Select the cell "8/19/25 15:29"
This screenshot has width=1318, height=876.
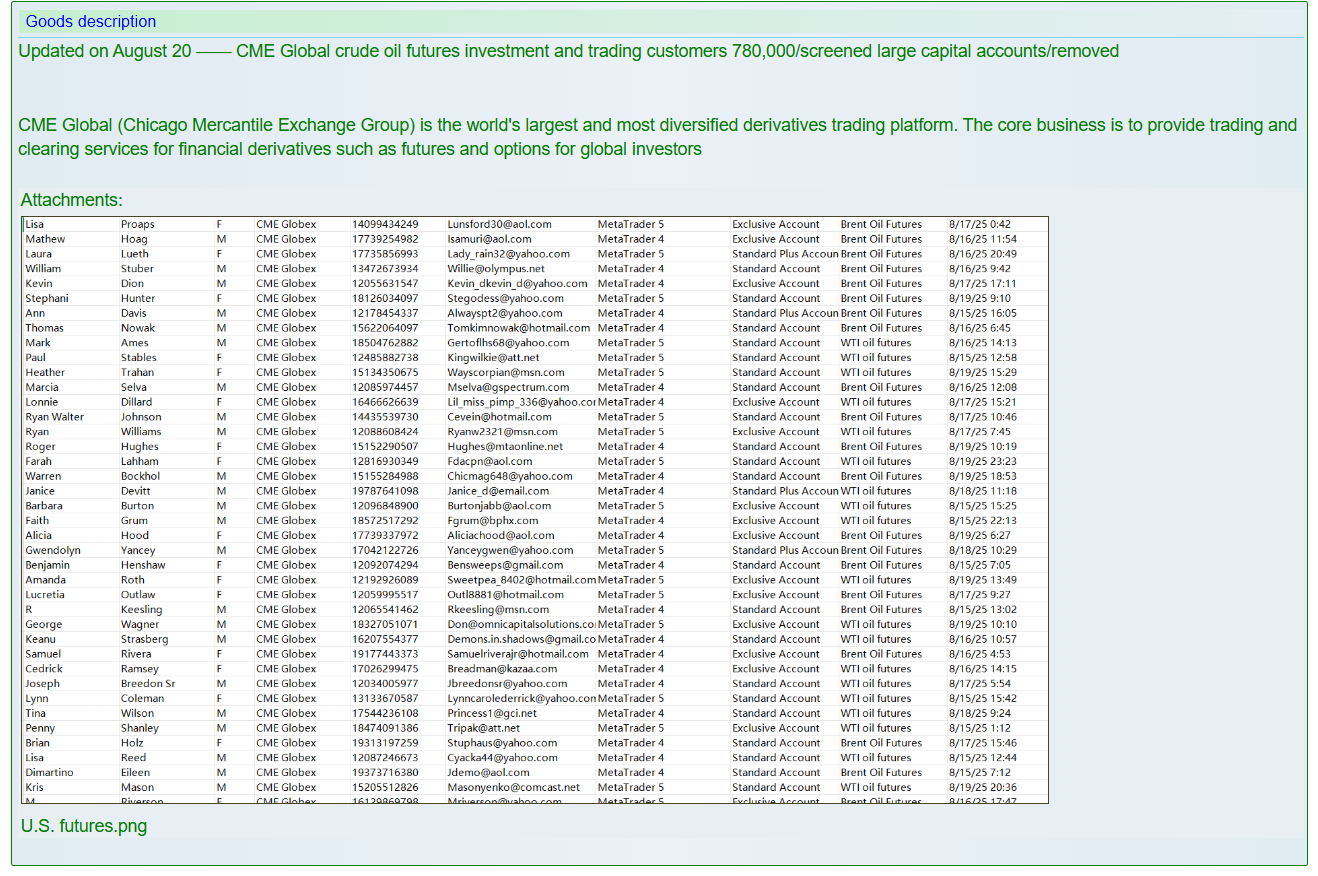[x=983, y=372]
